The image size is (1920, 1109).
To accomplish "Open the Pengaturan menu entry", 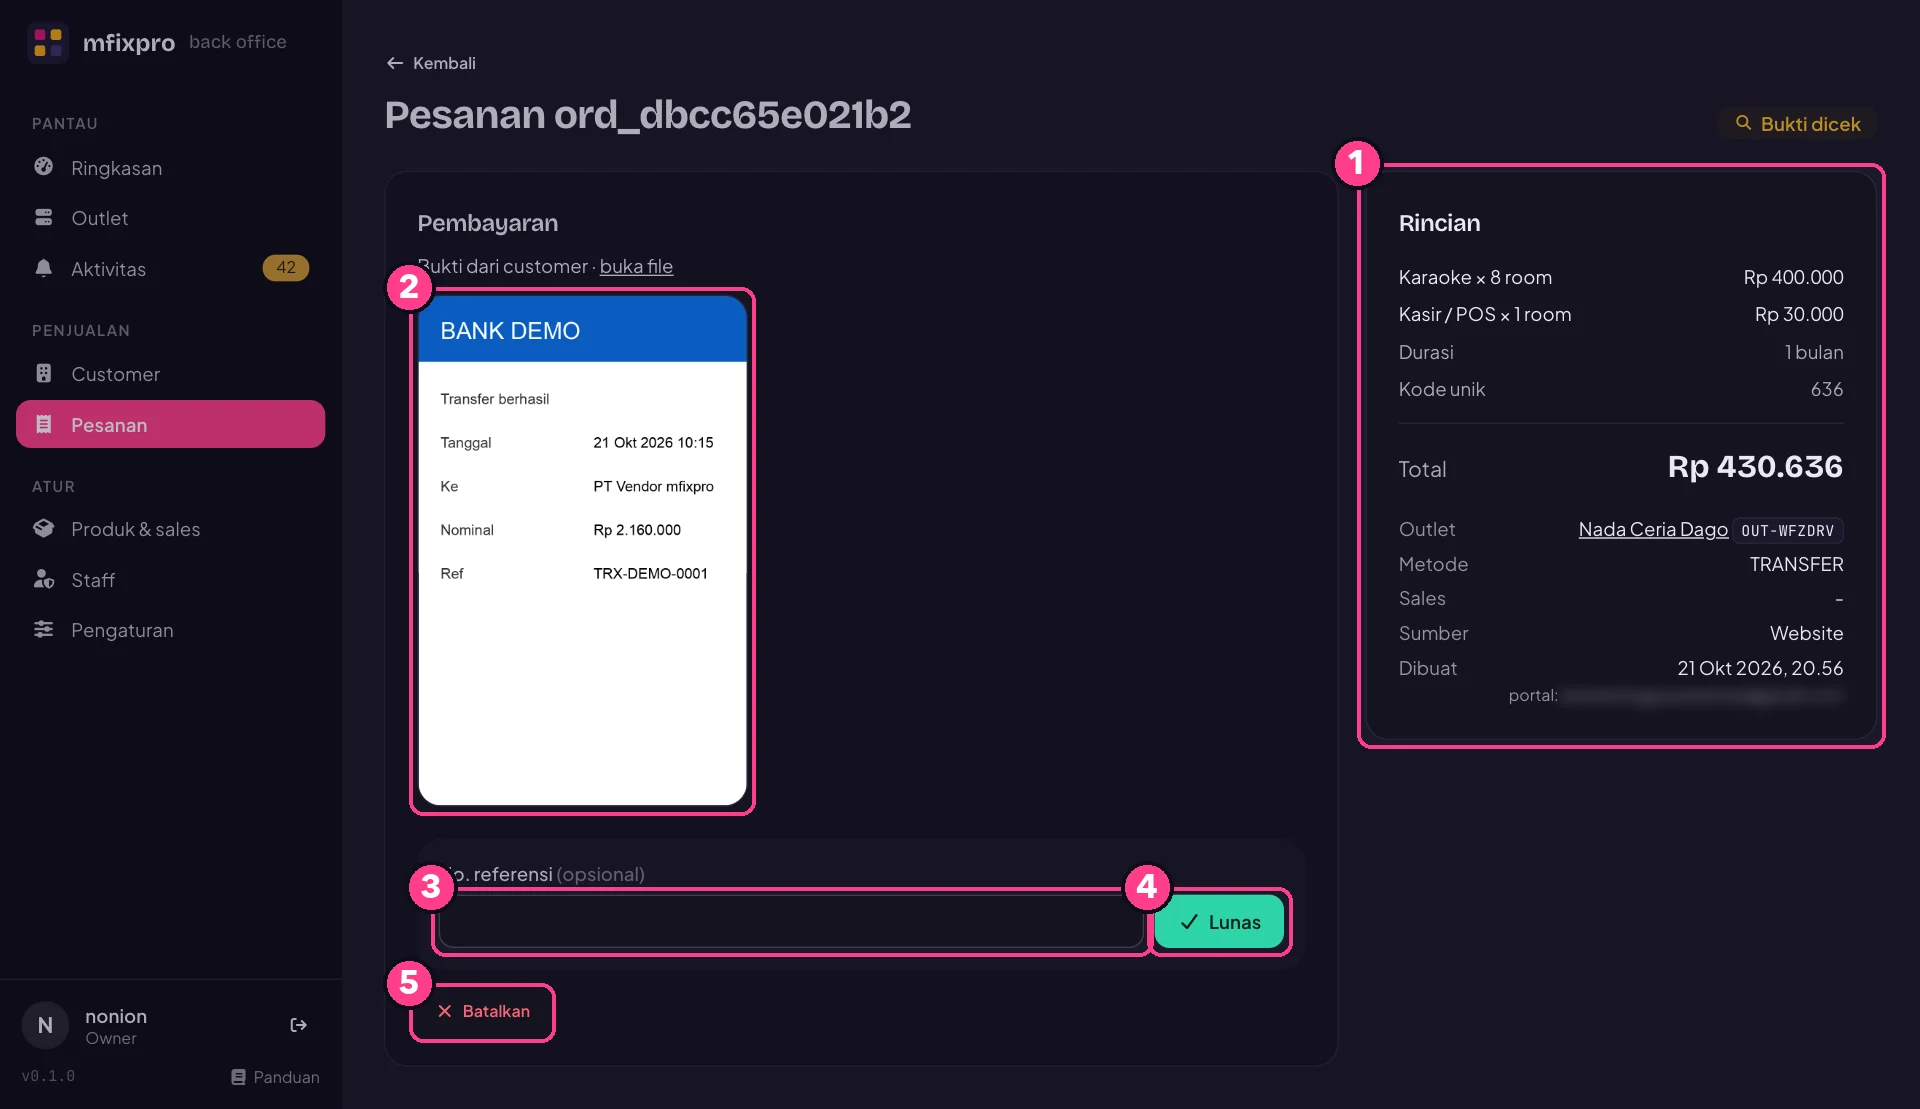I will (x=170, y=629).
